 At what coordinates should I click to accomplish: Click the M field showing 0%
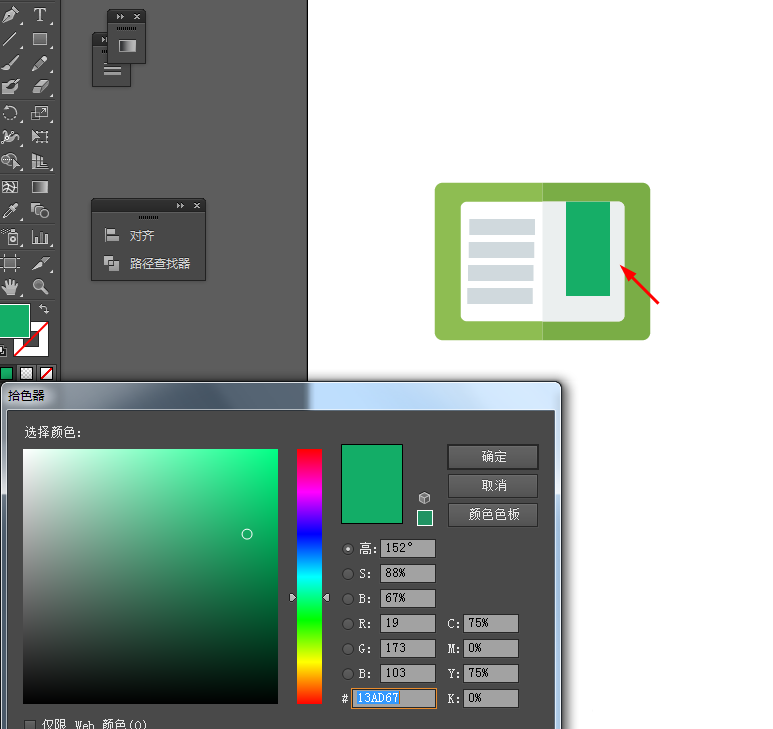point(491,649)
